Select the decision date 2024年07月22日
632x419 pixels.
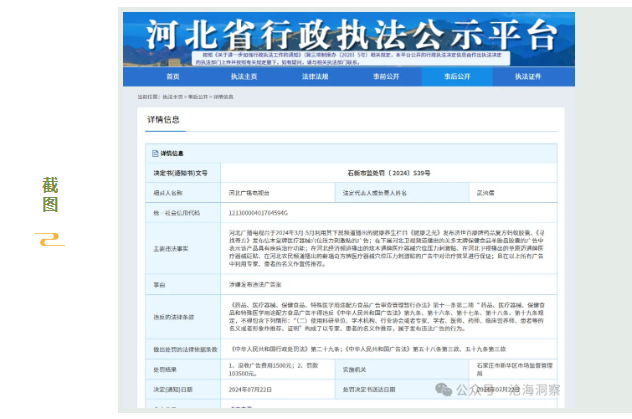click(x=250, y=390)
